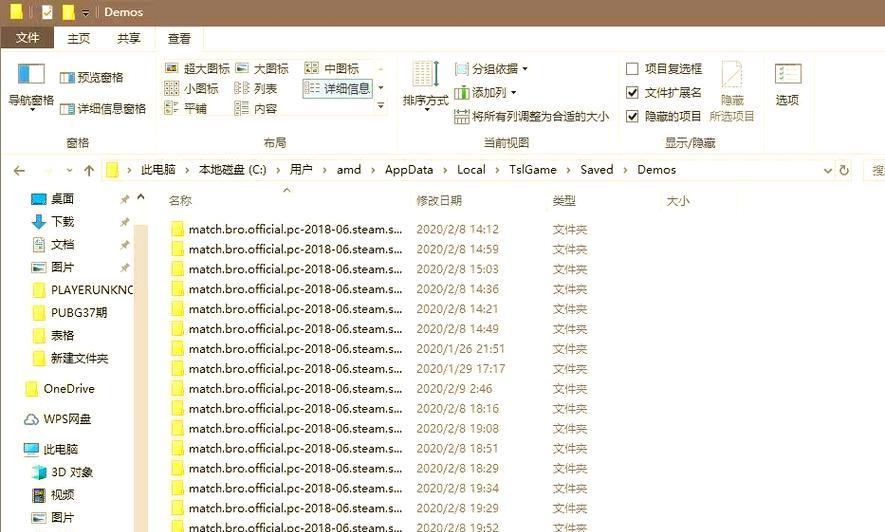Image resolution: width=885 pixels, height=532 pixels.
Task: Toggle the 详细信息窗格 details pane
Action: coord(103,108)
